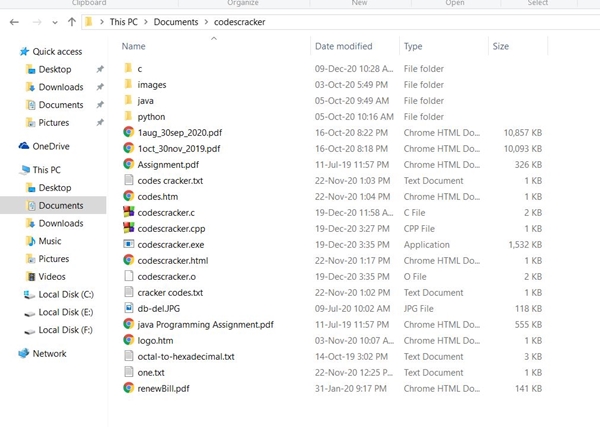Open recent locations dropdown arrow
600x427 pixels.
point(56,21)
